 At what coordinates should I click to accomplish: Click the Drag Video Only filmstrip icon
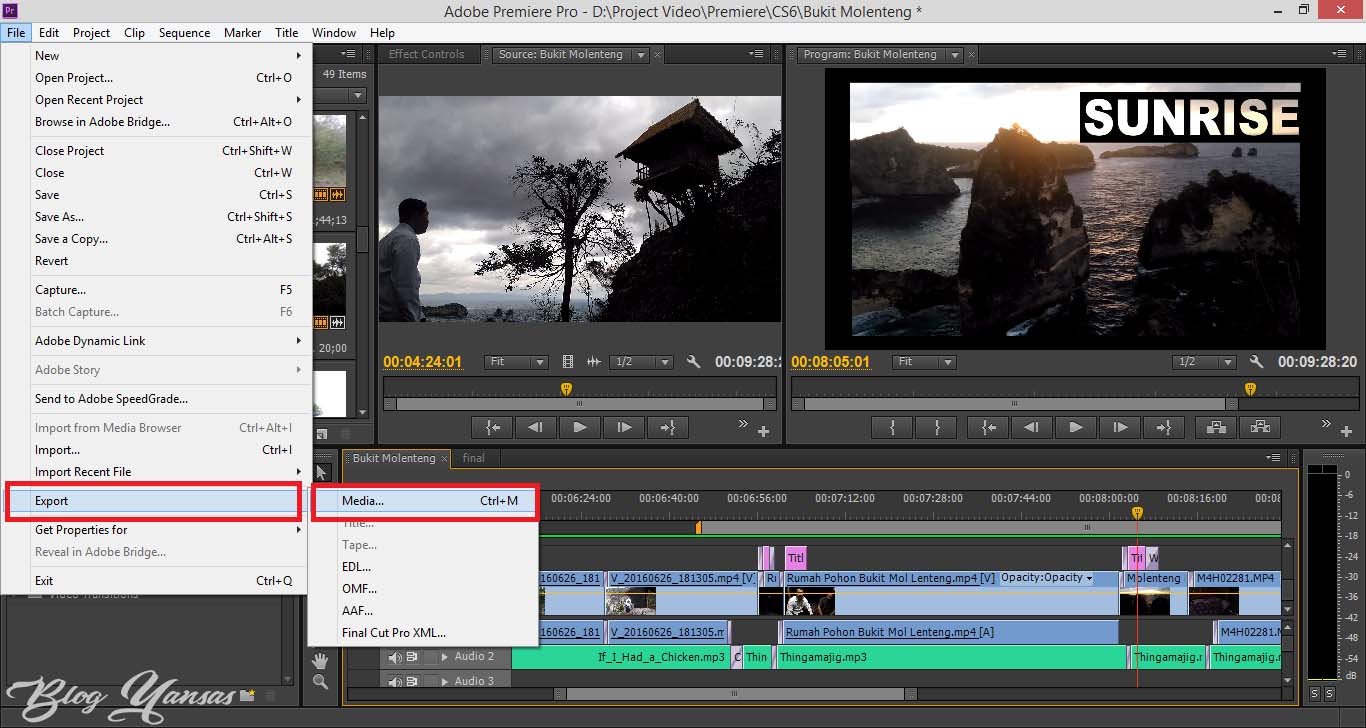[x=568, y=361]
